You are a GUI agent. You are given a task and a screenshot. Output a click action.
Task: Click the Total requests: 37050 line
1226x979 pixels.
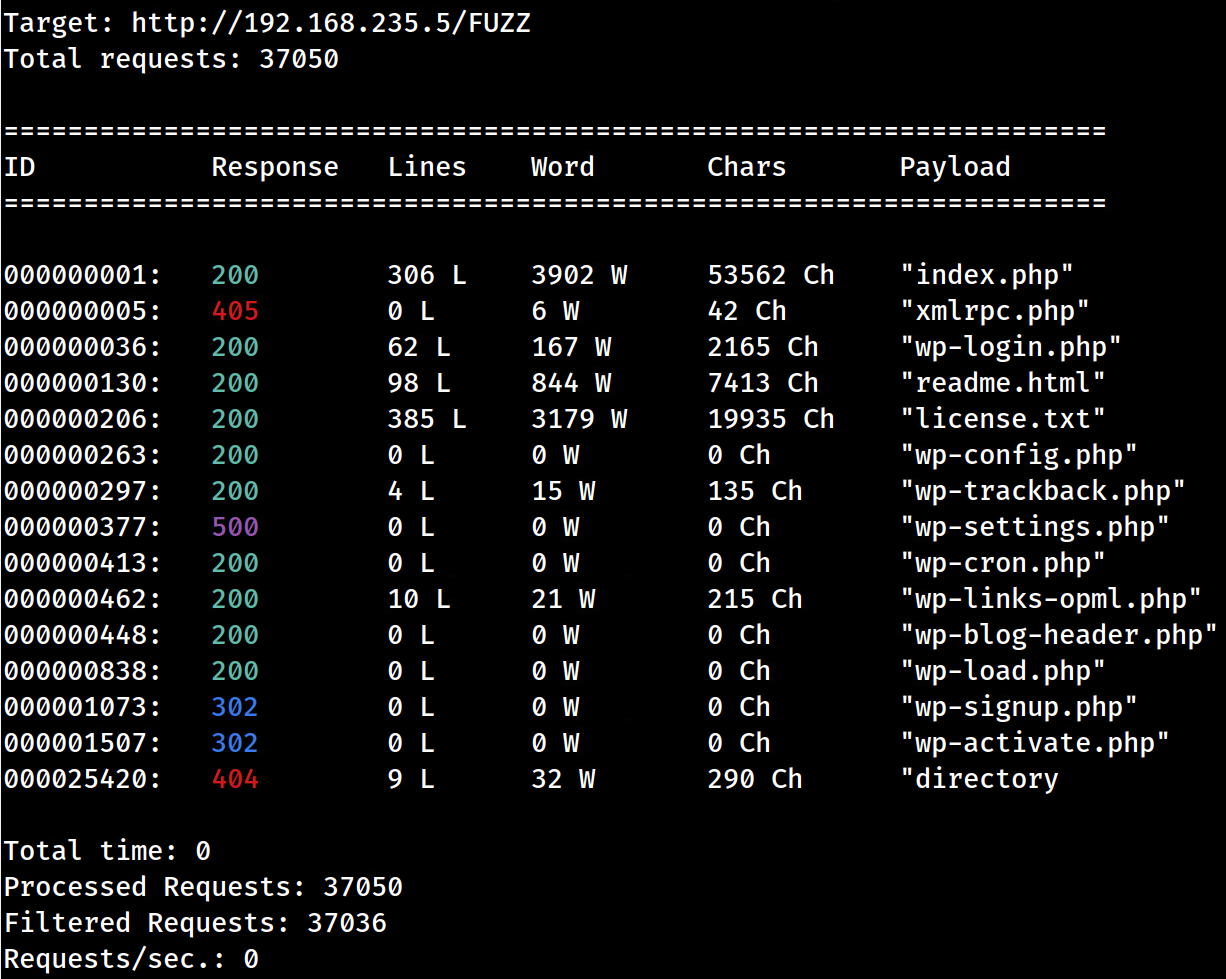[170, 58]
